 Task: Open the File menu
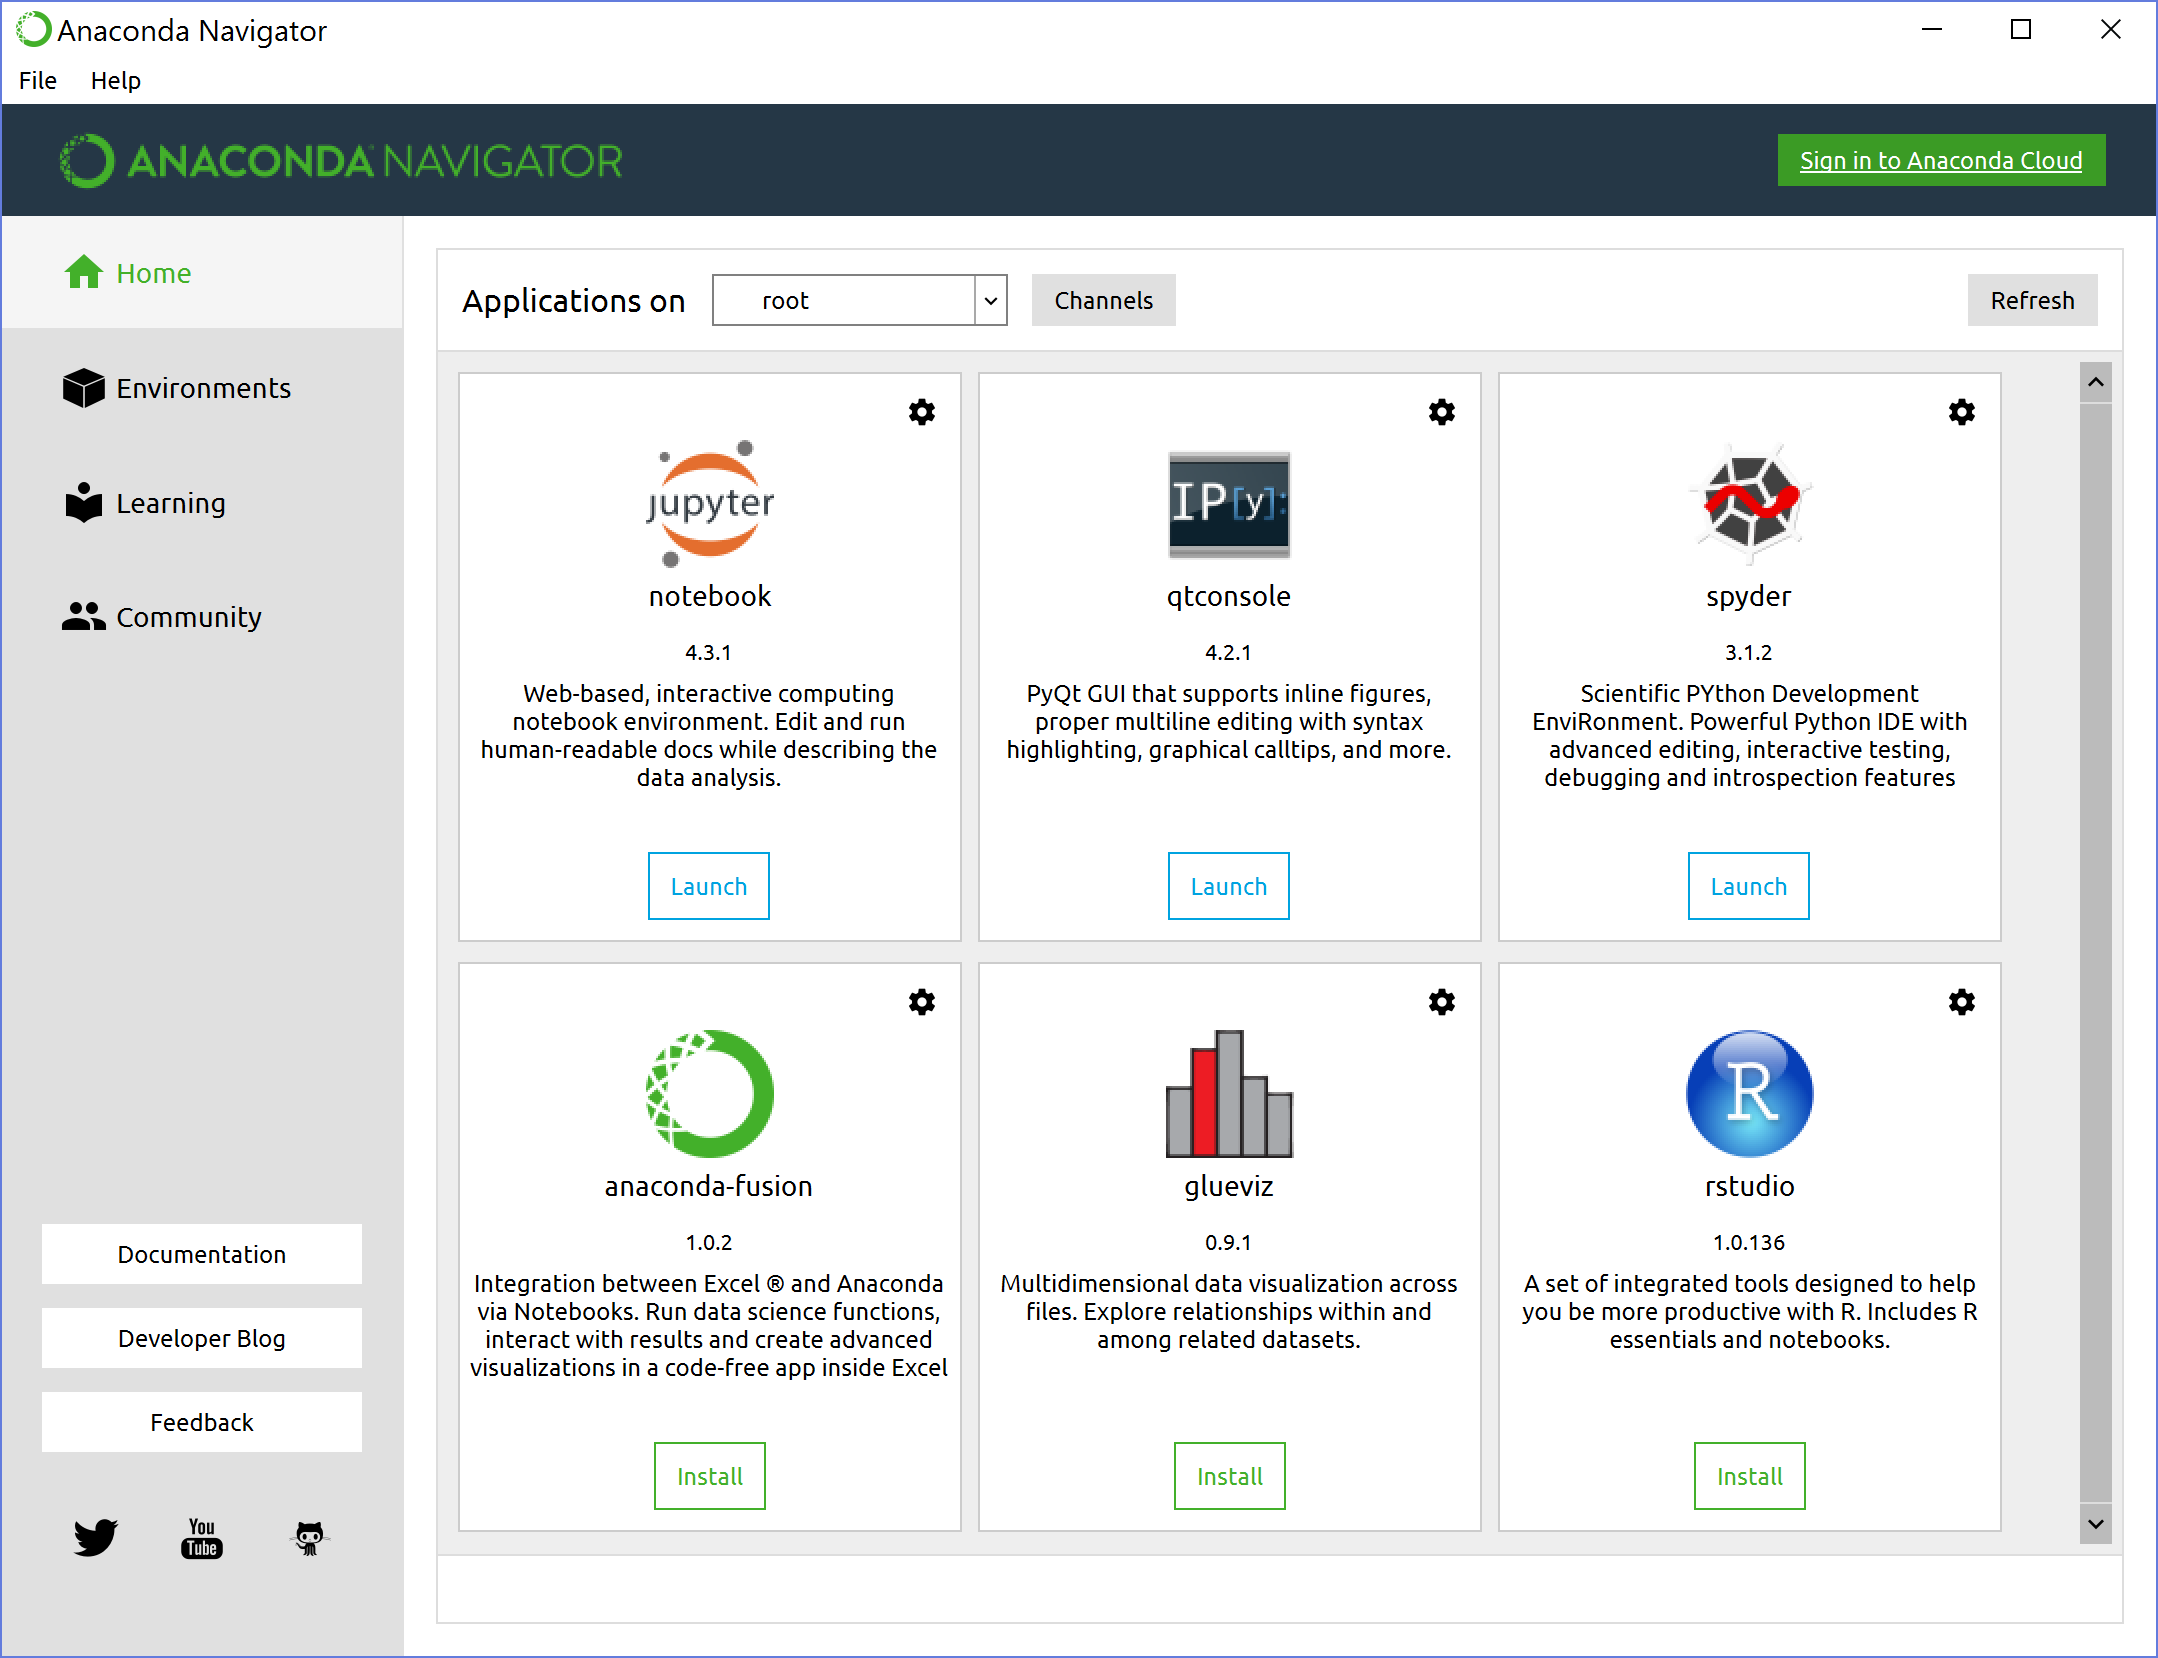[x=38, y=80]
